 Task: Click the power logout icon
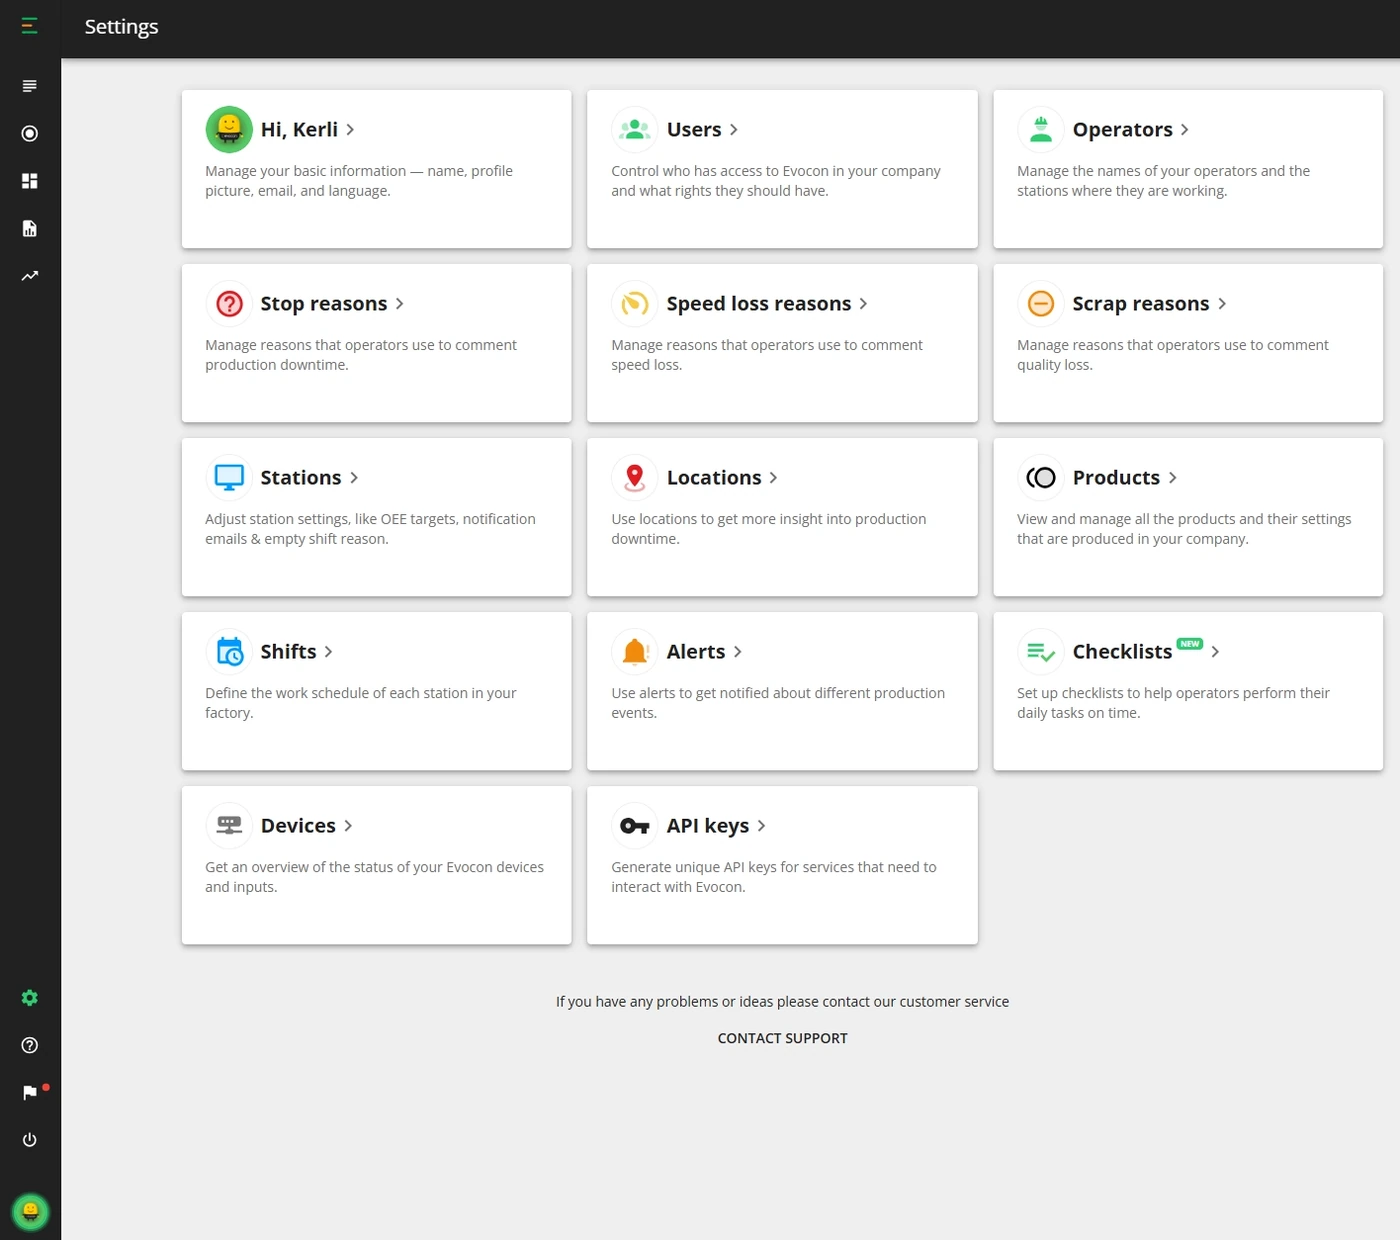[x=30, y=1140]
